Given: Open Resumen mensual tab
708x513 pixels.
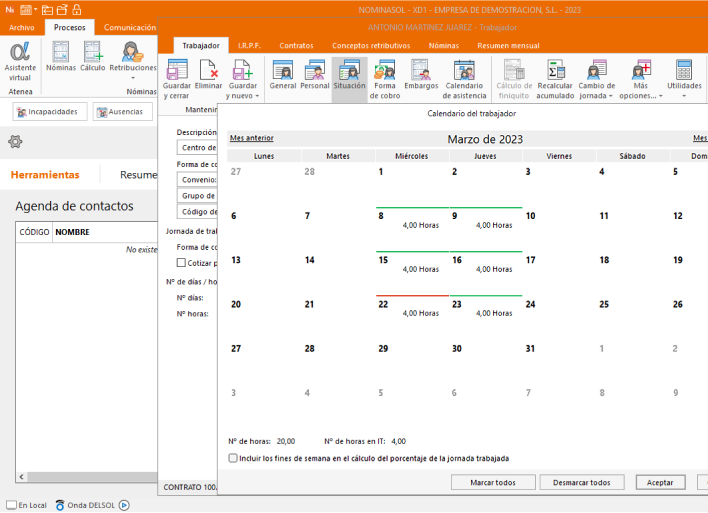Looking at the screenshot, I should pyautogui.click(x=508, y=46).
